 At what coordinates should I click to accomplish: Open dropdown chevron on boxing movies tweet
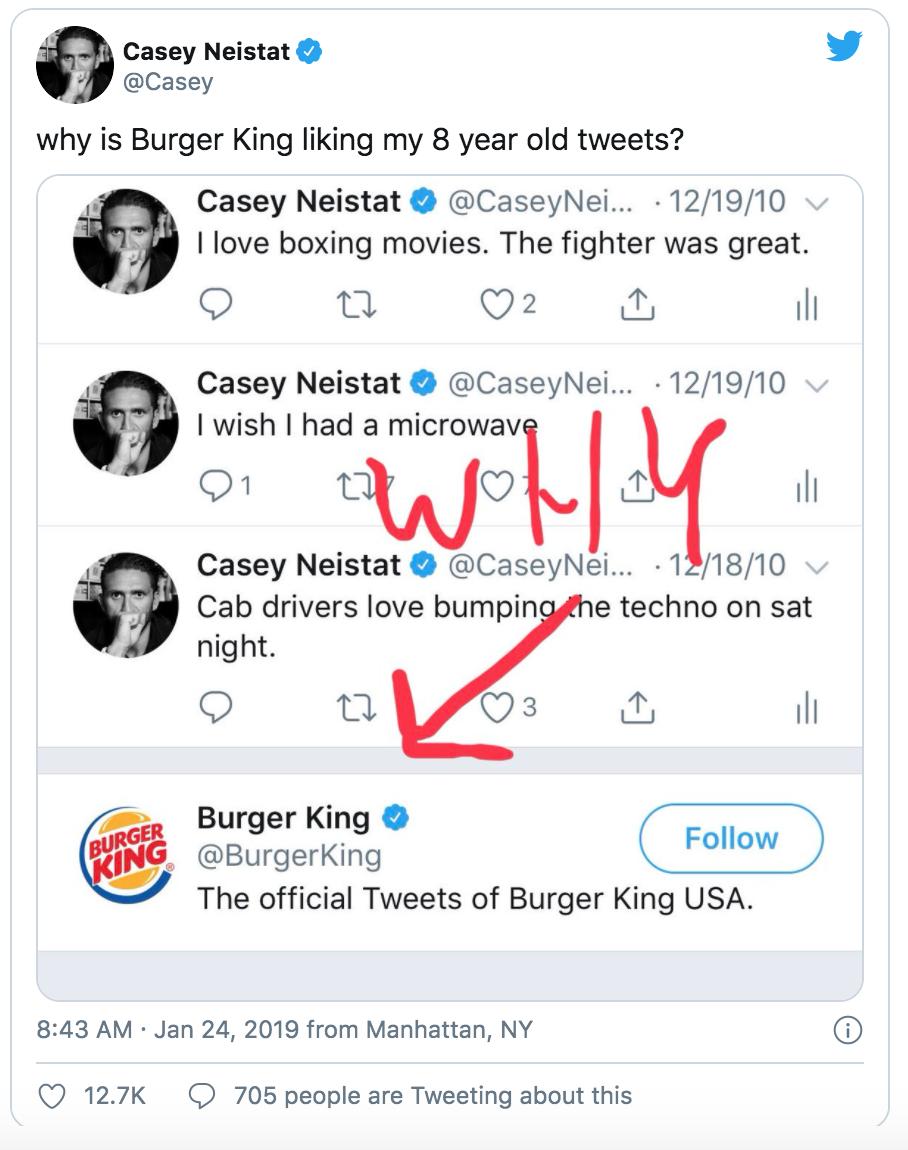point(816,203)
